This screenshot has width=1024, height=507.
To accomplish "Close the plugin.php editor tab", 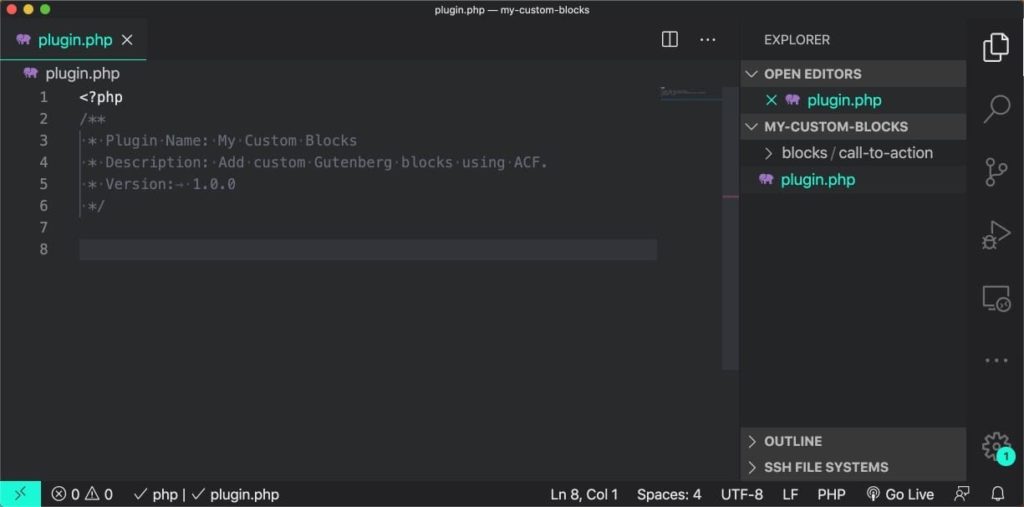I will coord(127,40).
